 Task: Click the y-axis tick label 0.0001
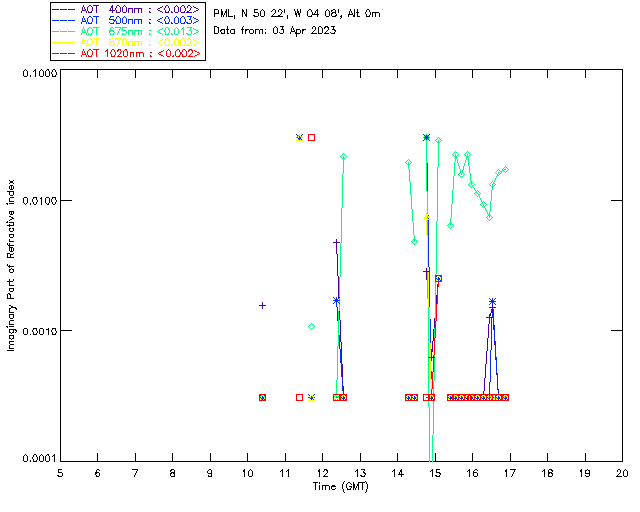(x=40, y=459)
